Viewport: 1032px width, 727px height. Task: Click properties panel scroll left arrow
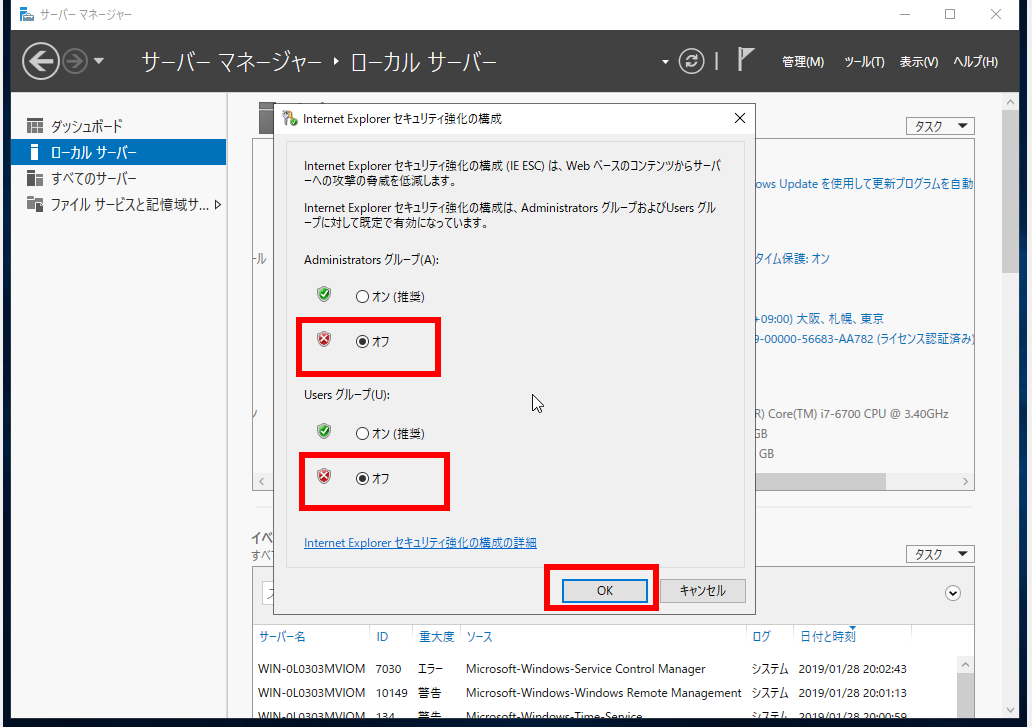click(x=262, y=482)
